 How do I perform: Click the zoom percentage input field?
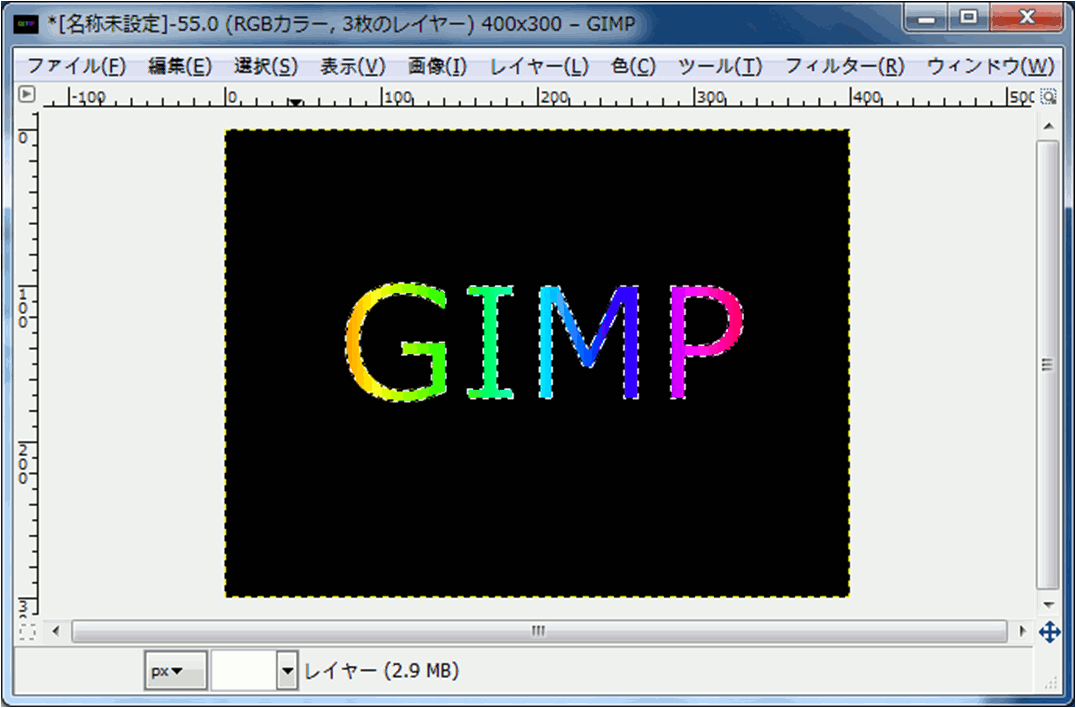tap(243, 672)
